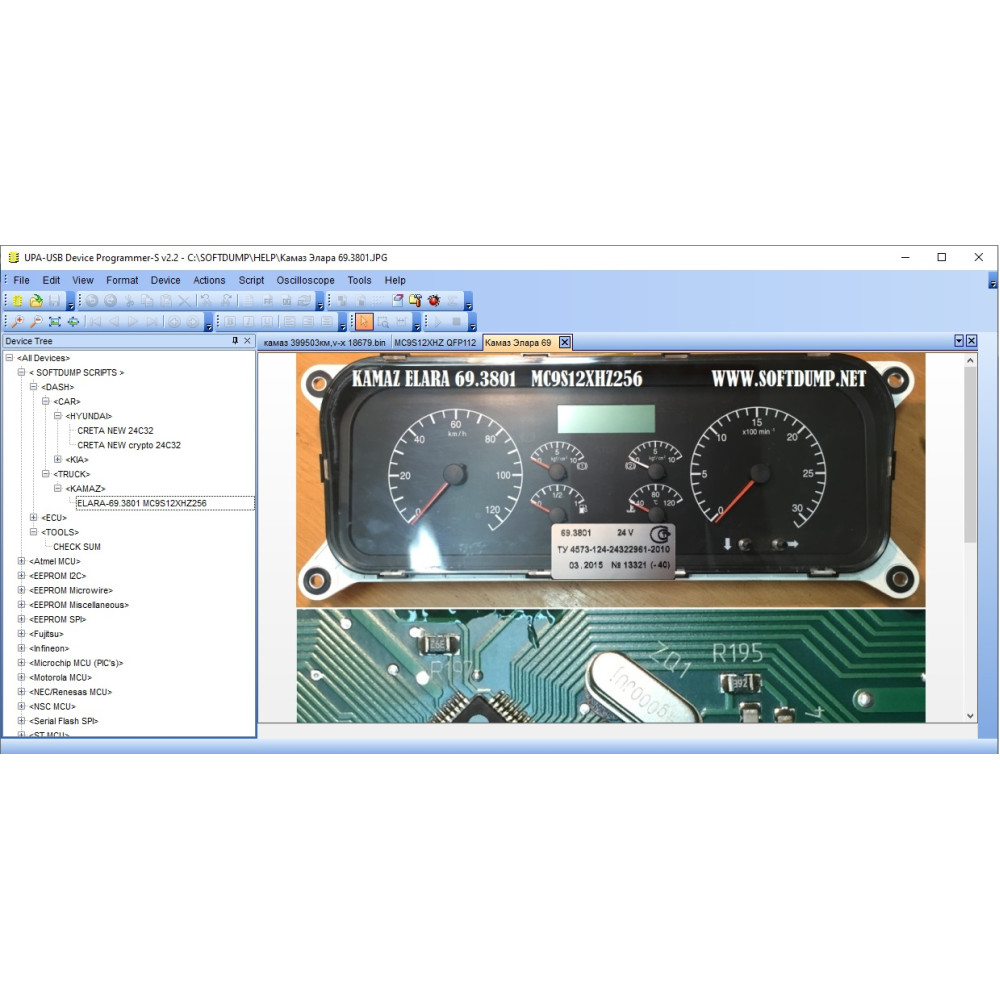This screenshot has width=1000, height=1000.
Task: Expand the Motorola MCU node
Action: (x=21, y=677)
